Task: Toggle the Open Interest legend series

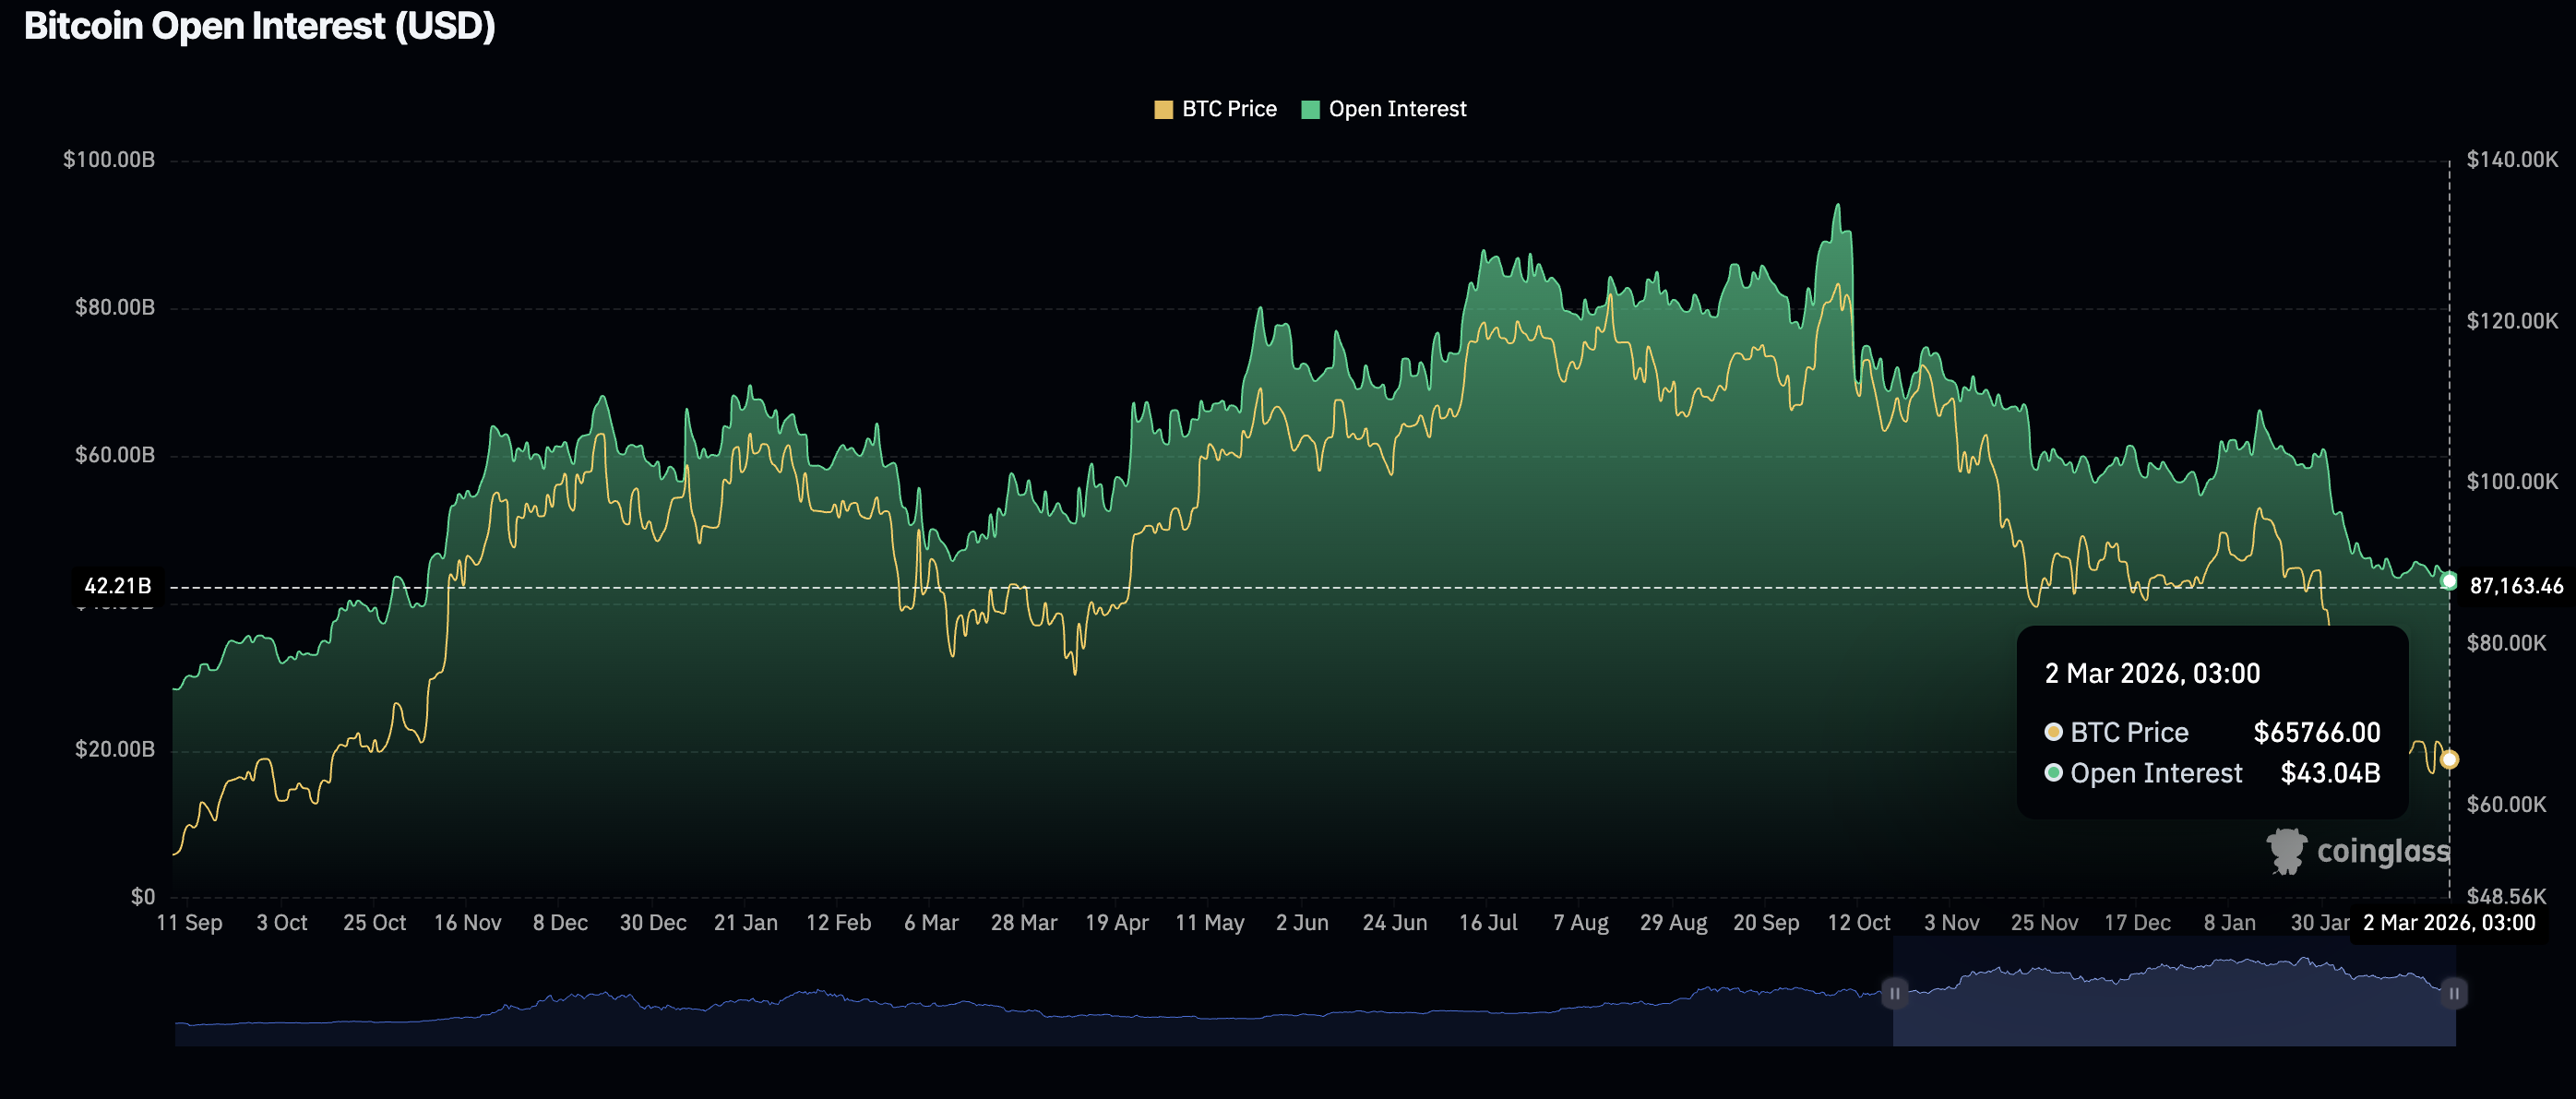Action: (1396, 109)
